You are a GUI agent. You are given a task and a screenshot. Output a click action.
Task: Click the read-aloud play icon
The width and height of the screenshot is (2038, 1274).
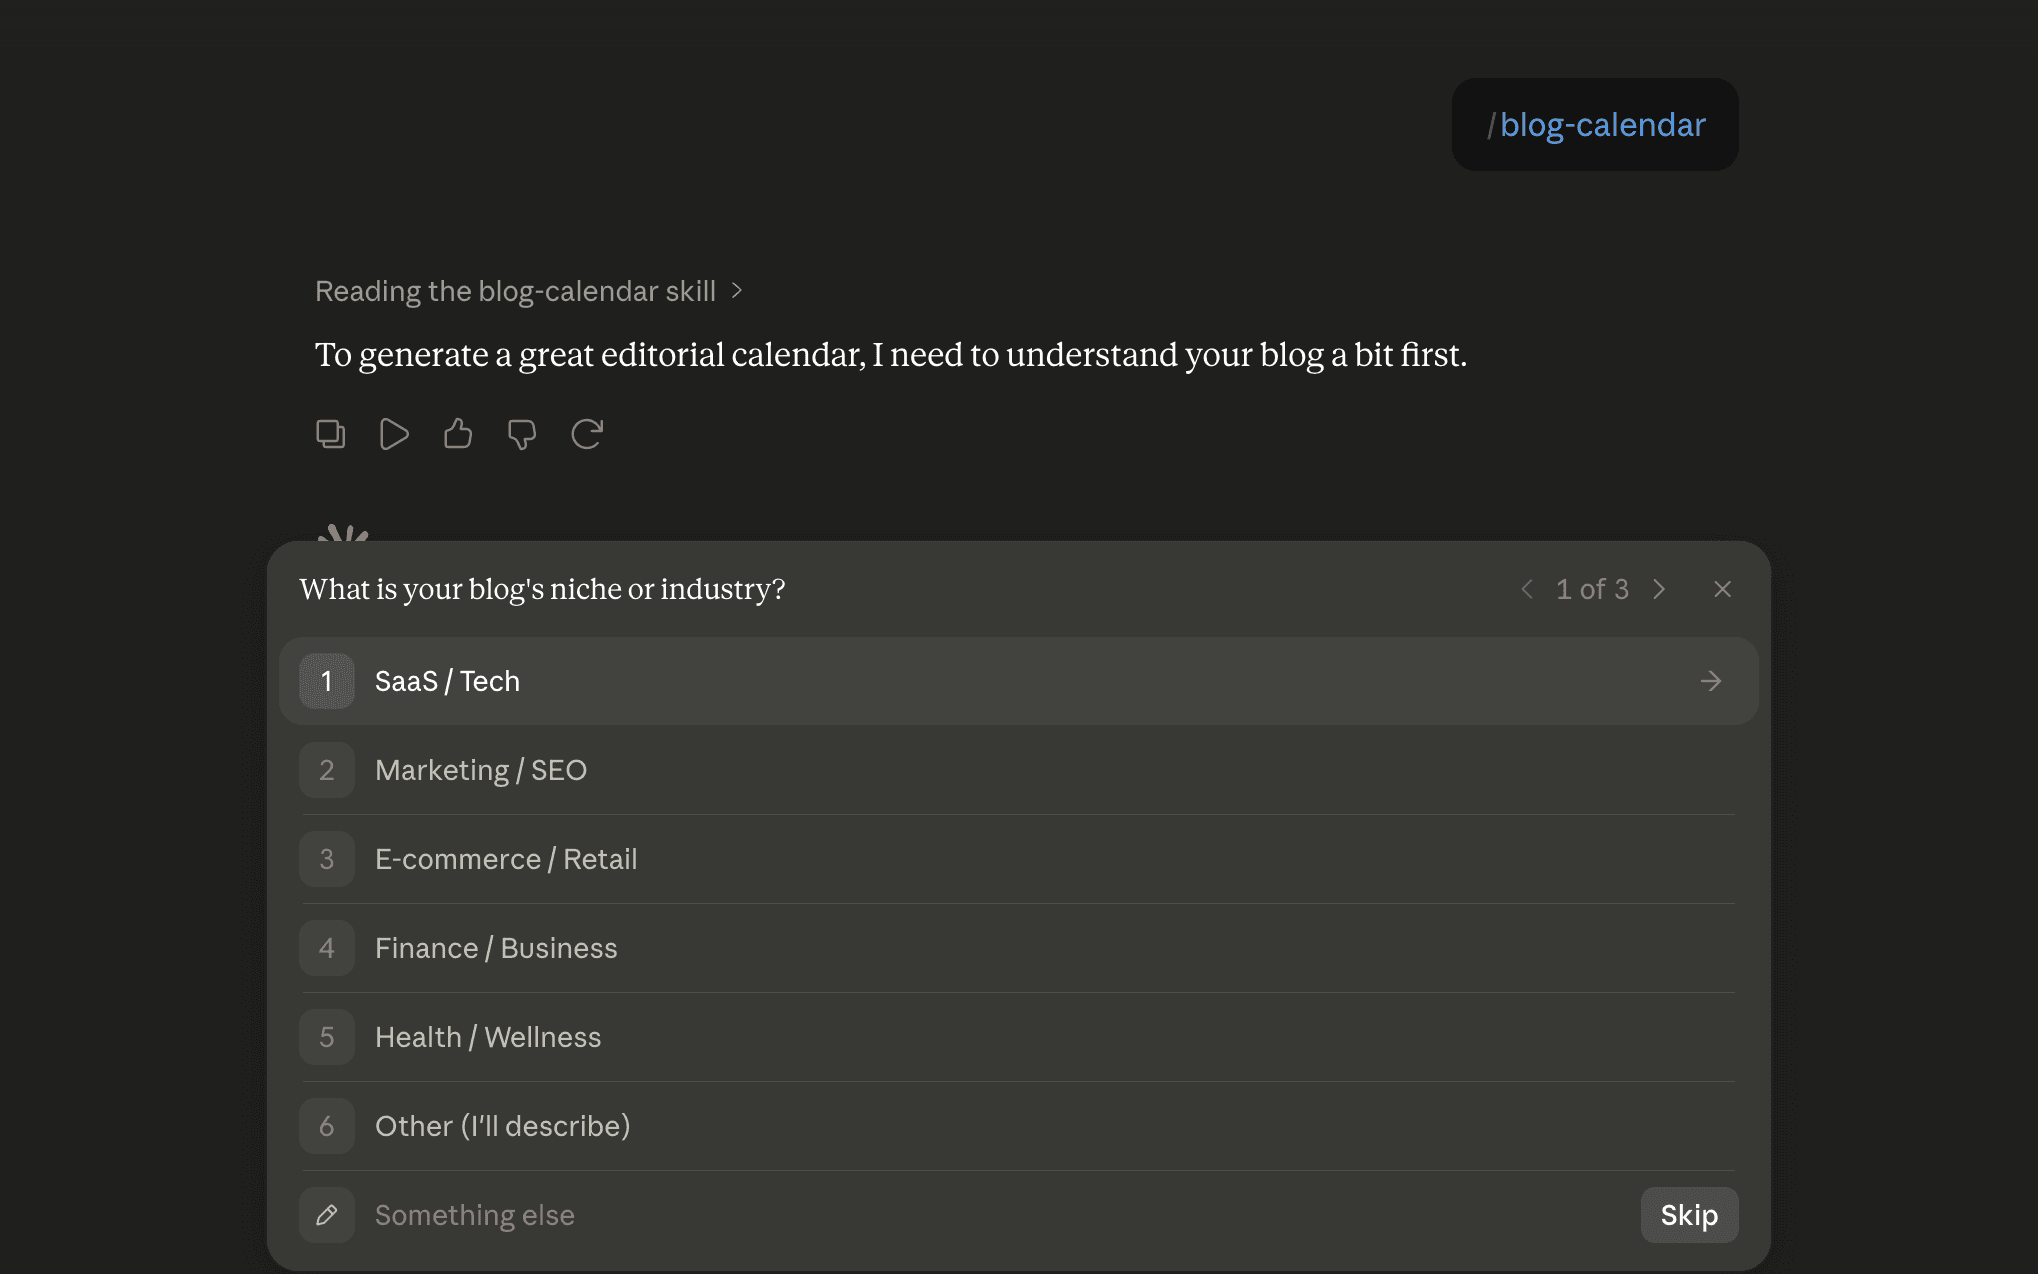(x=394, y=434)
